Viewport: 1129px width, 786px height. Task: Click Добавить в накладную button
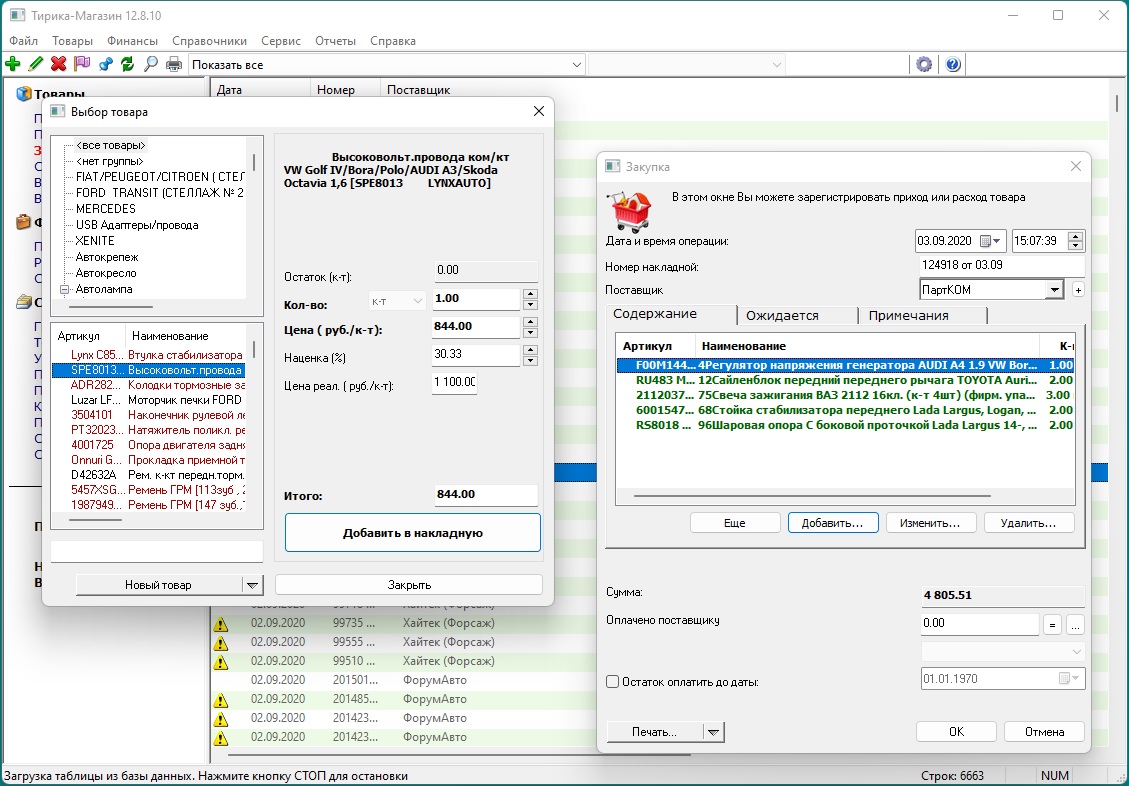pos(413,533)
